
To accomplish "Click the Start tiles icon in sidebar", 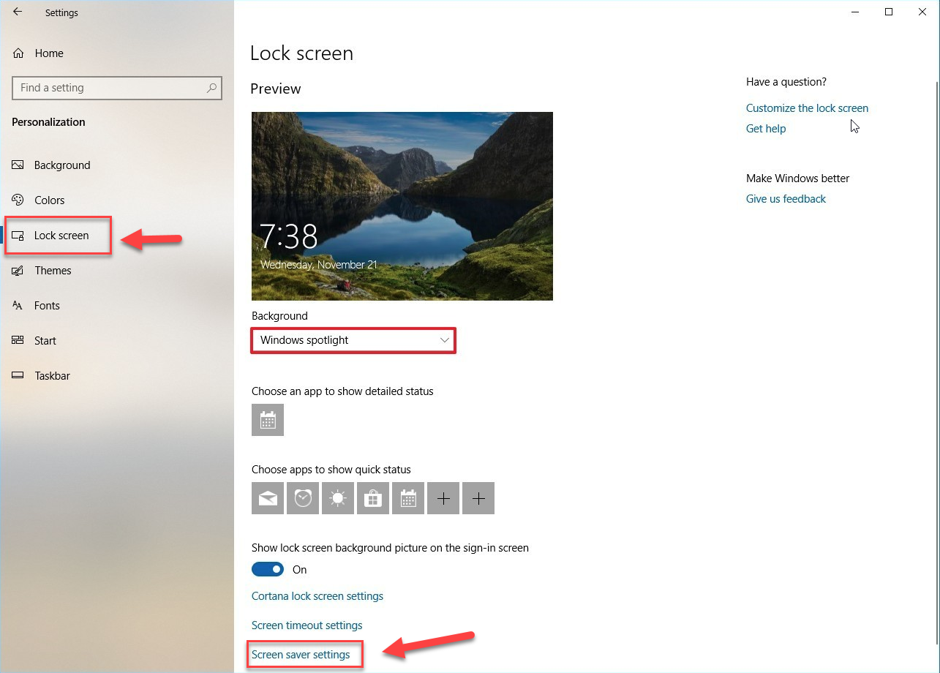I will 18,340.
